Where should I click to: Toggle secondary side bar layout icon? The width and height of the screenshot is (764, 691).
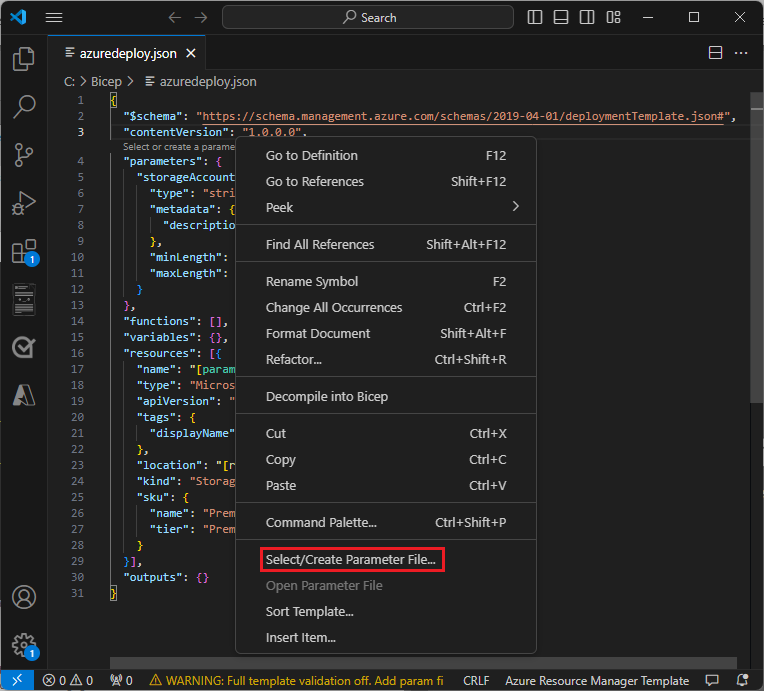(587, 18)
